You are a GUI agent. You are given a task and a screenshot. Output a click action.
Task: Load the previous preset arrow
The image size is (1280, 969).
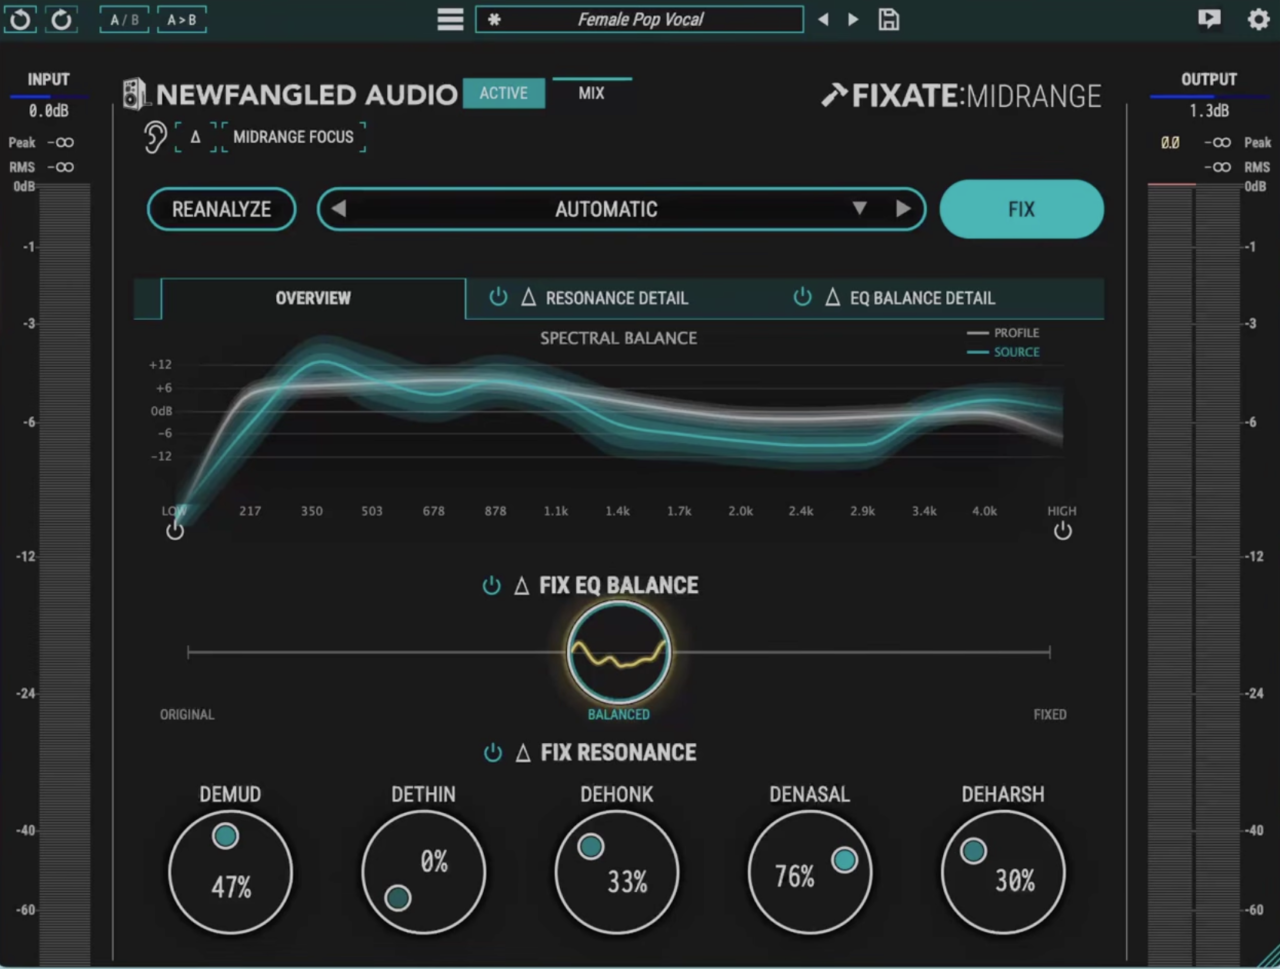click(823, 19)
